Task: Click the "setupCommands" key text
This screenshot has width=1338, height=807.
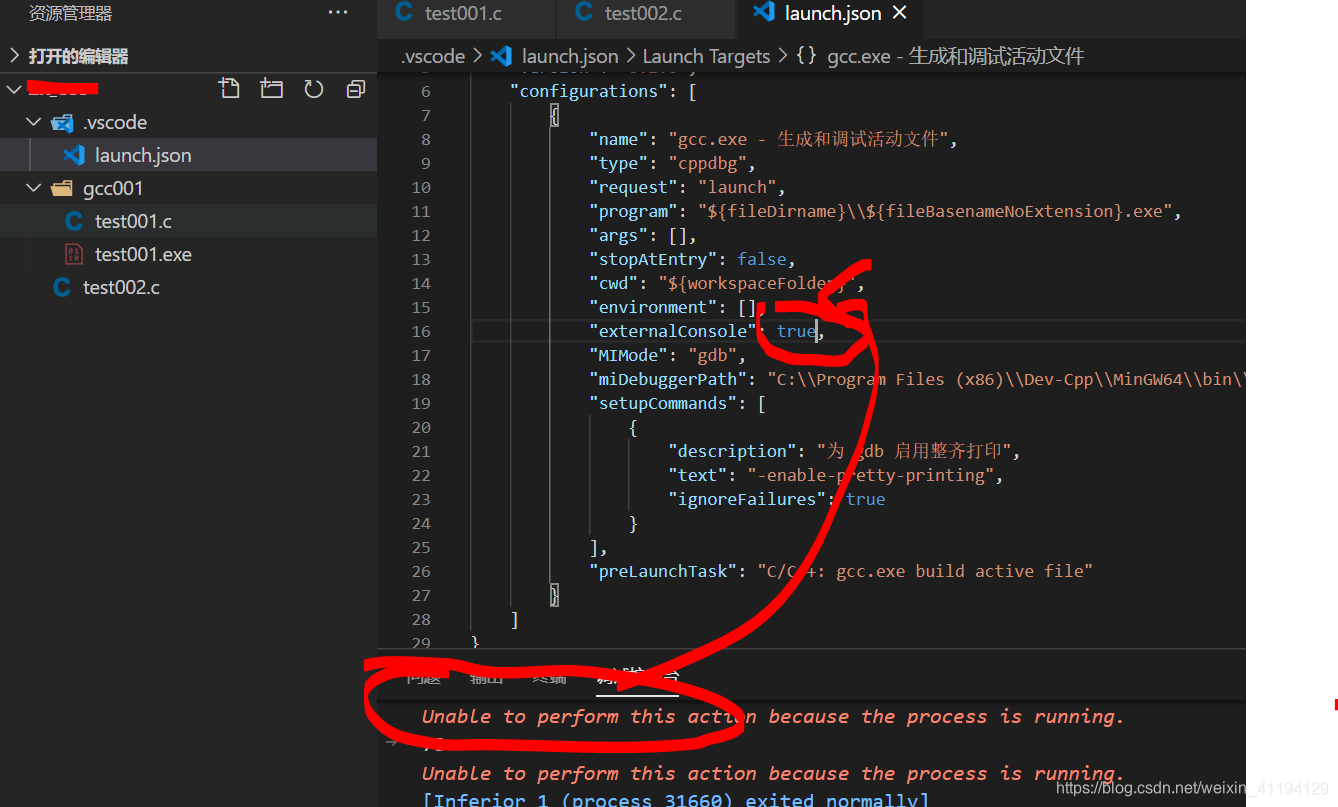Action: tap(663, 403)
